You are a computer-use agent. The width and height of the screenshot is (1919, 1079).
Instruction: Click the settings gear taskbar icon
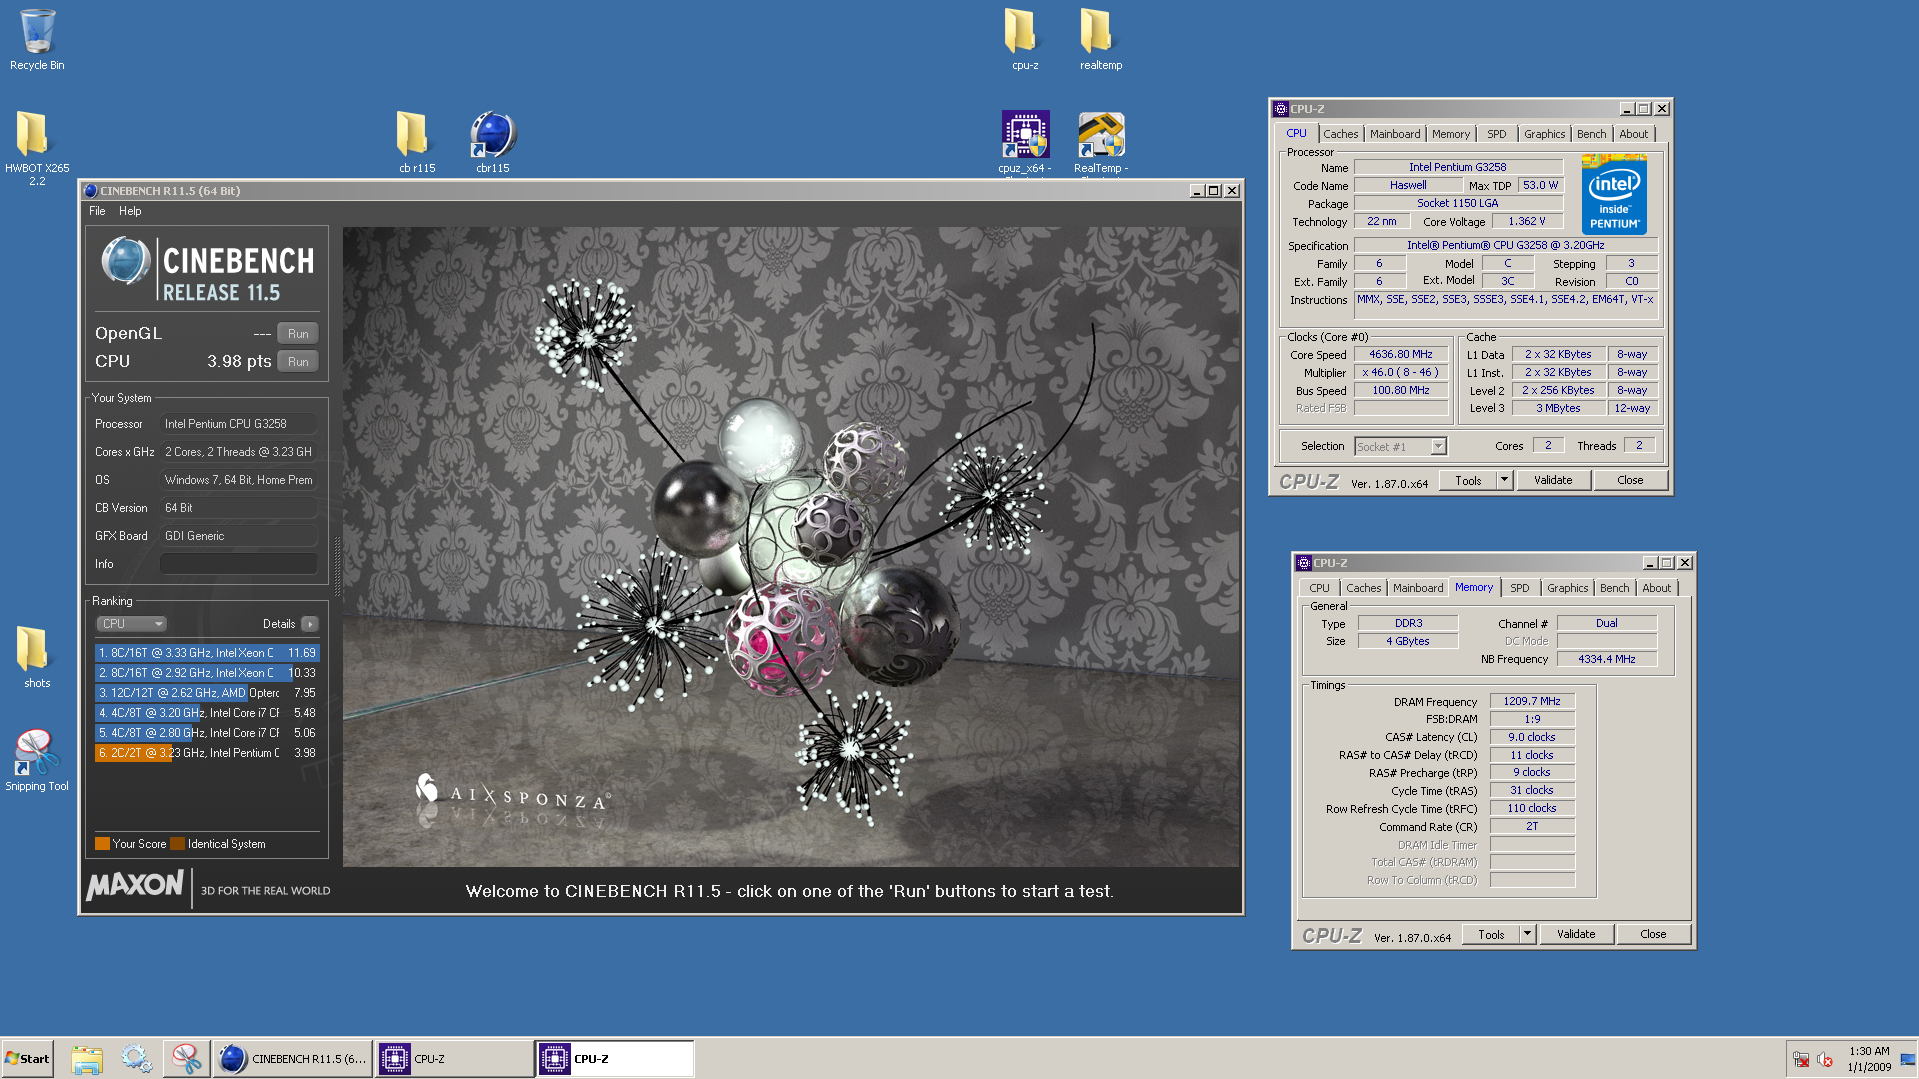(136, 1059)
